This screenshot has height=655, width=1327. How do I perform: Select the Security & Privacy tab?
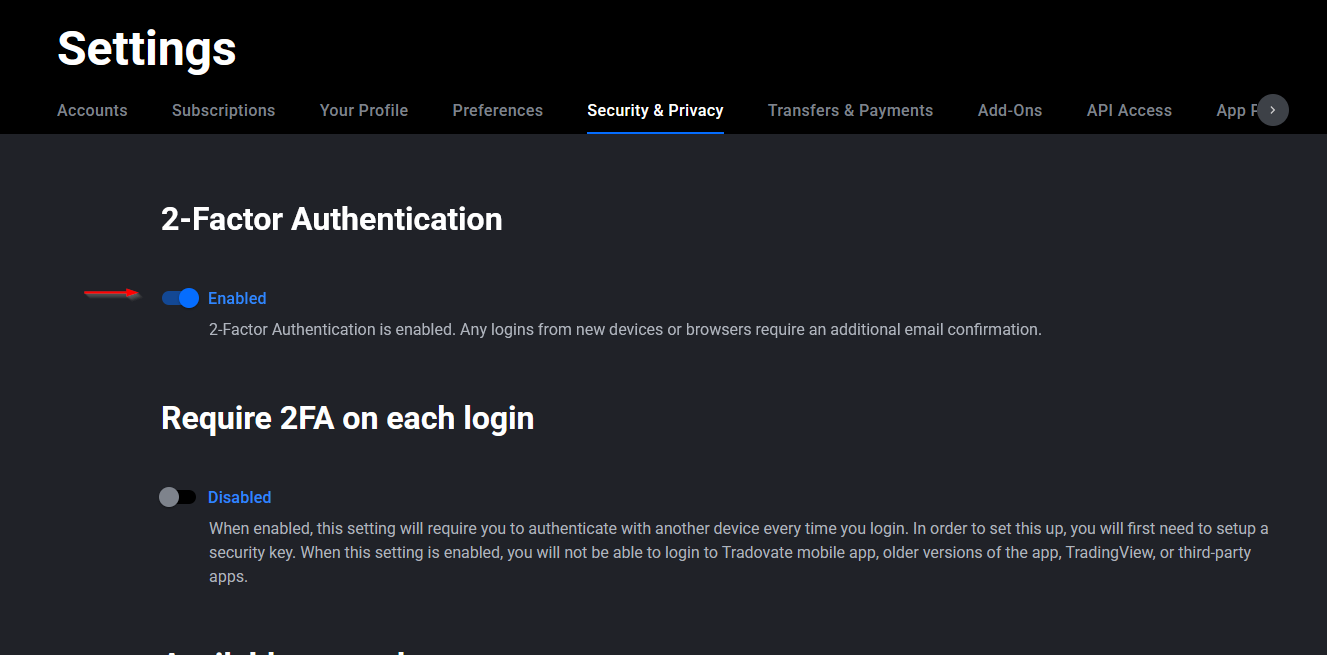[655, 110]
